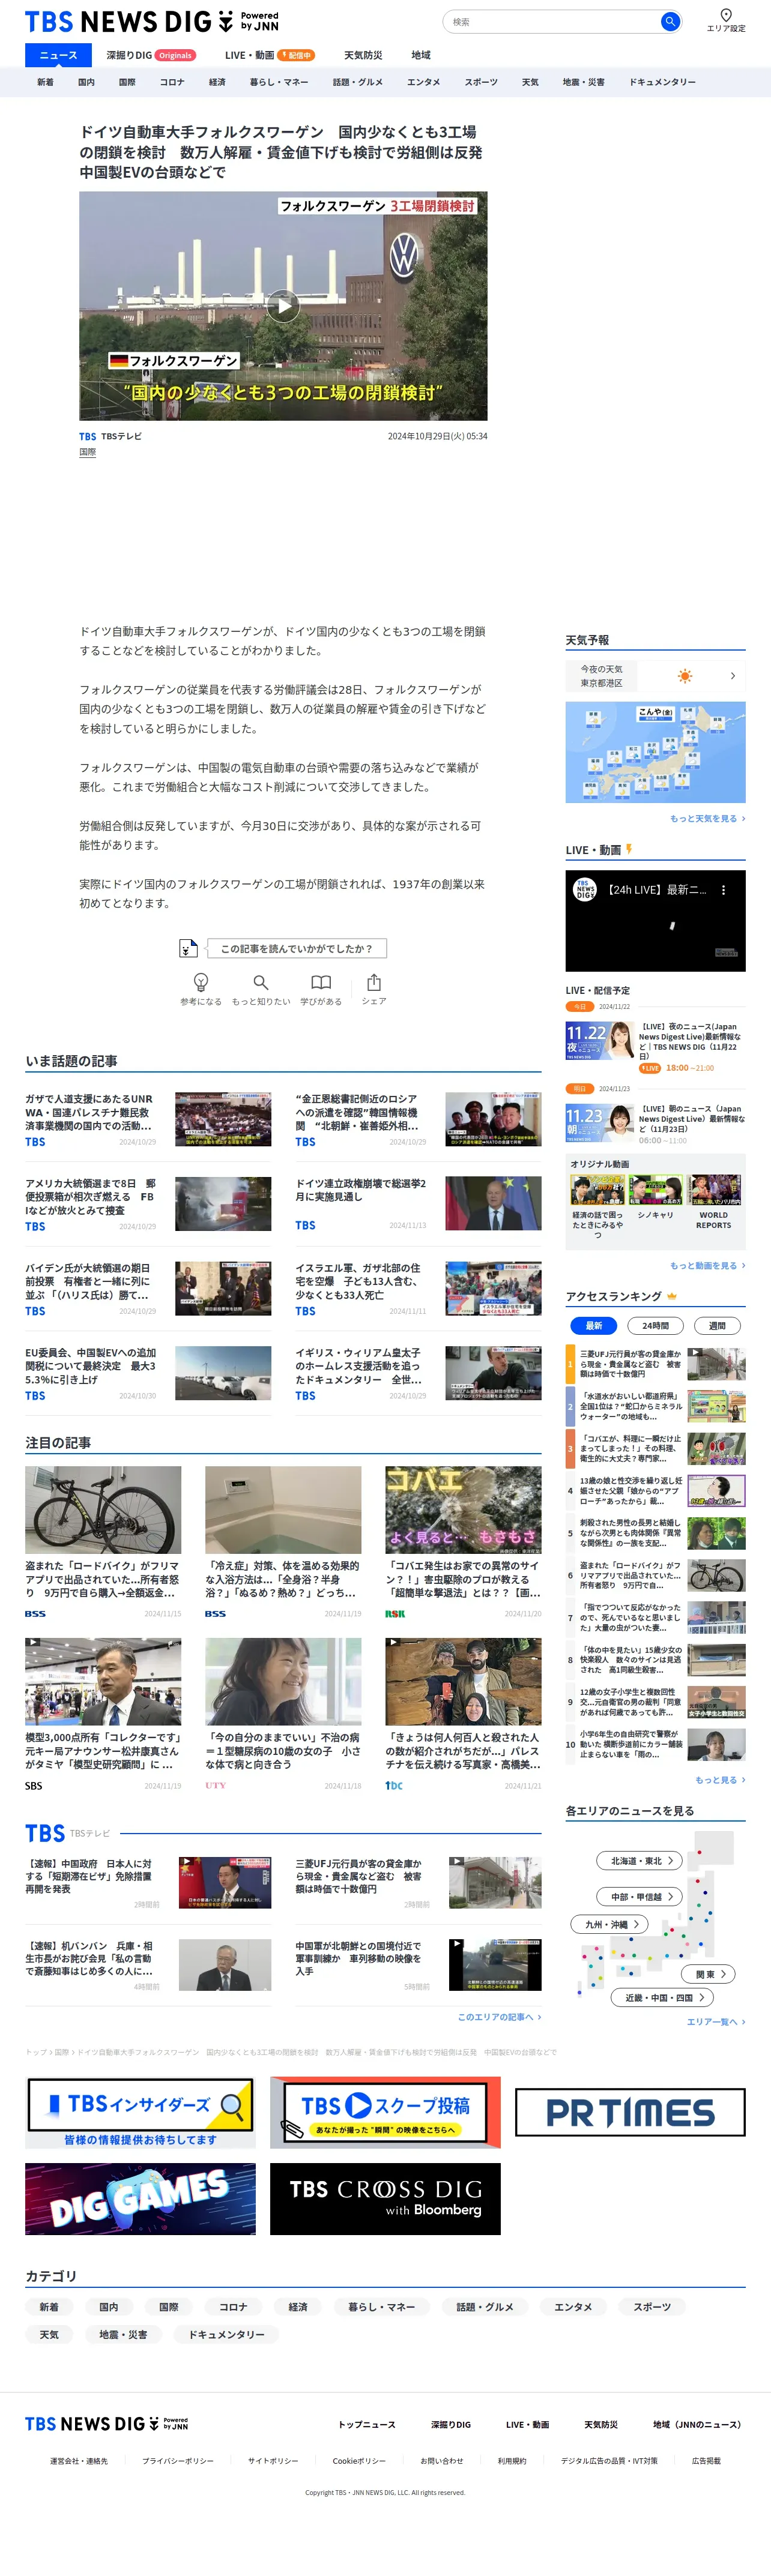The image size is (771, 2576).
Task: Open the 11.22 夜のニュース LIVE schedule thumbnail
Action: point(600,1040)
